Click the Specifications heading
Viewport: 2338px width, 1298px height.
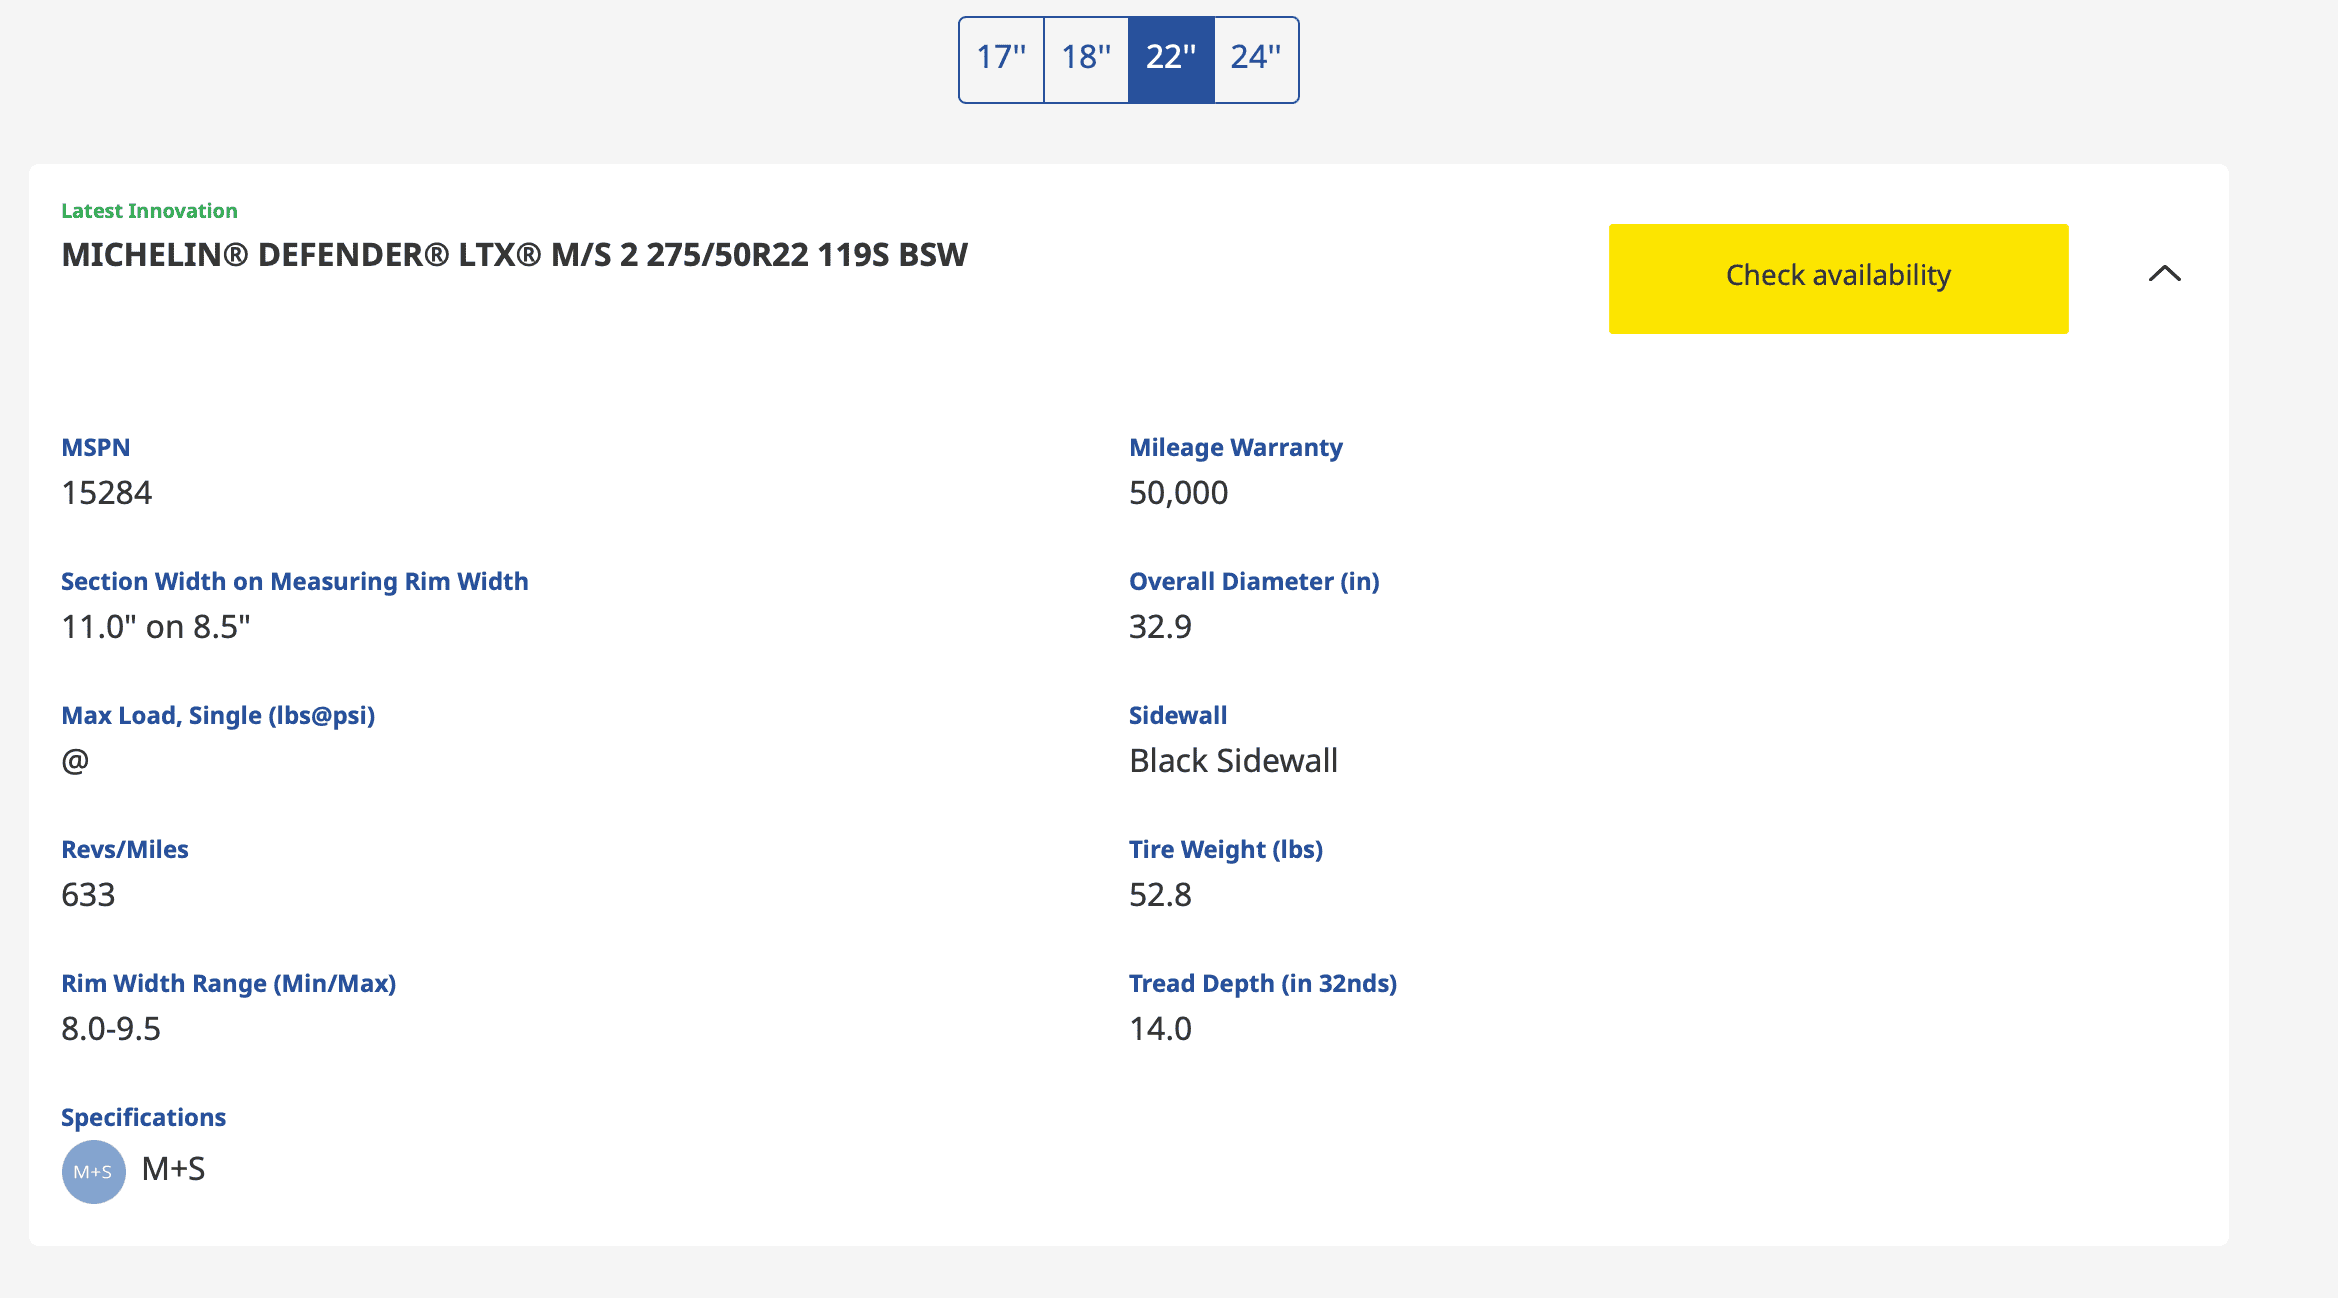click(143, 1118)
